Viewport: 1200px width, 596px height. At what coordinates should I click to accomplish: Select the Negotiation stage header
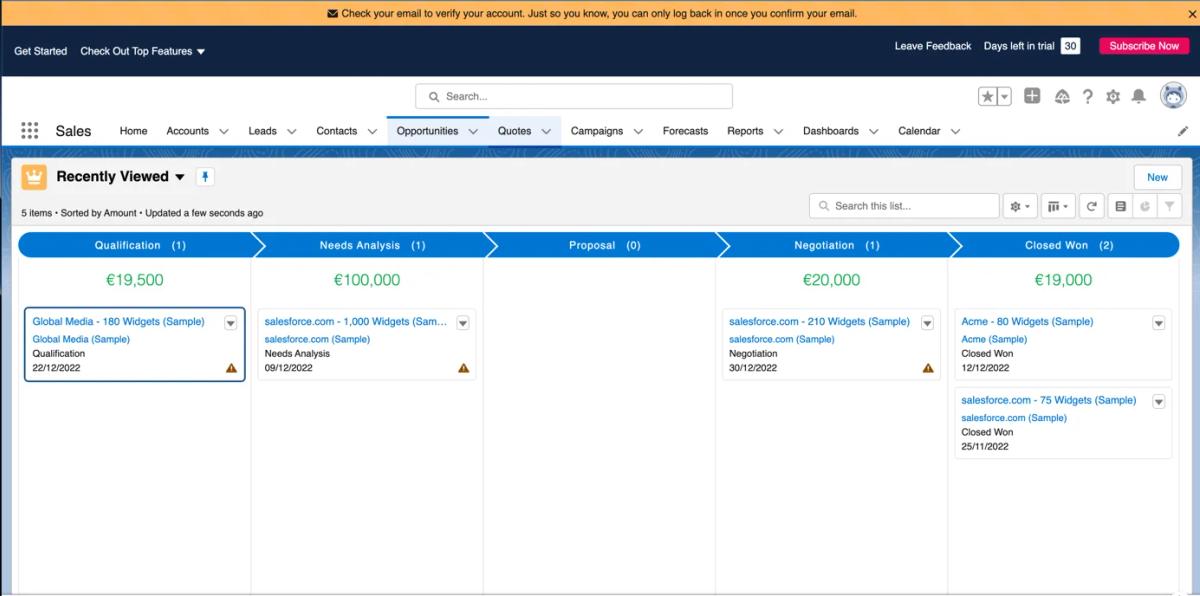[x=836, y=245]
